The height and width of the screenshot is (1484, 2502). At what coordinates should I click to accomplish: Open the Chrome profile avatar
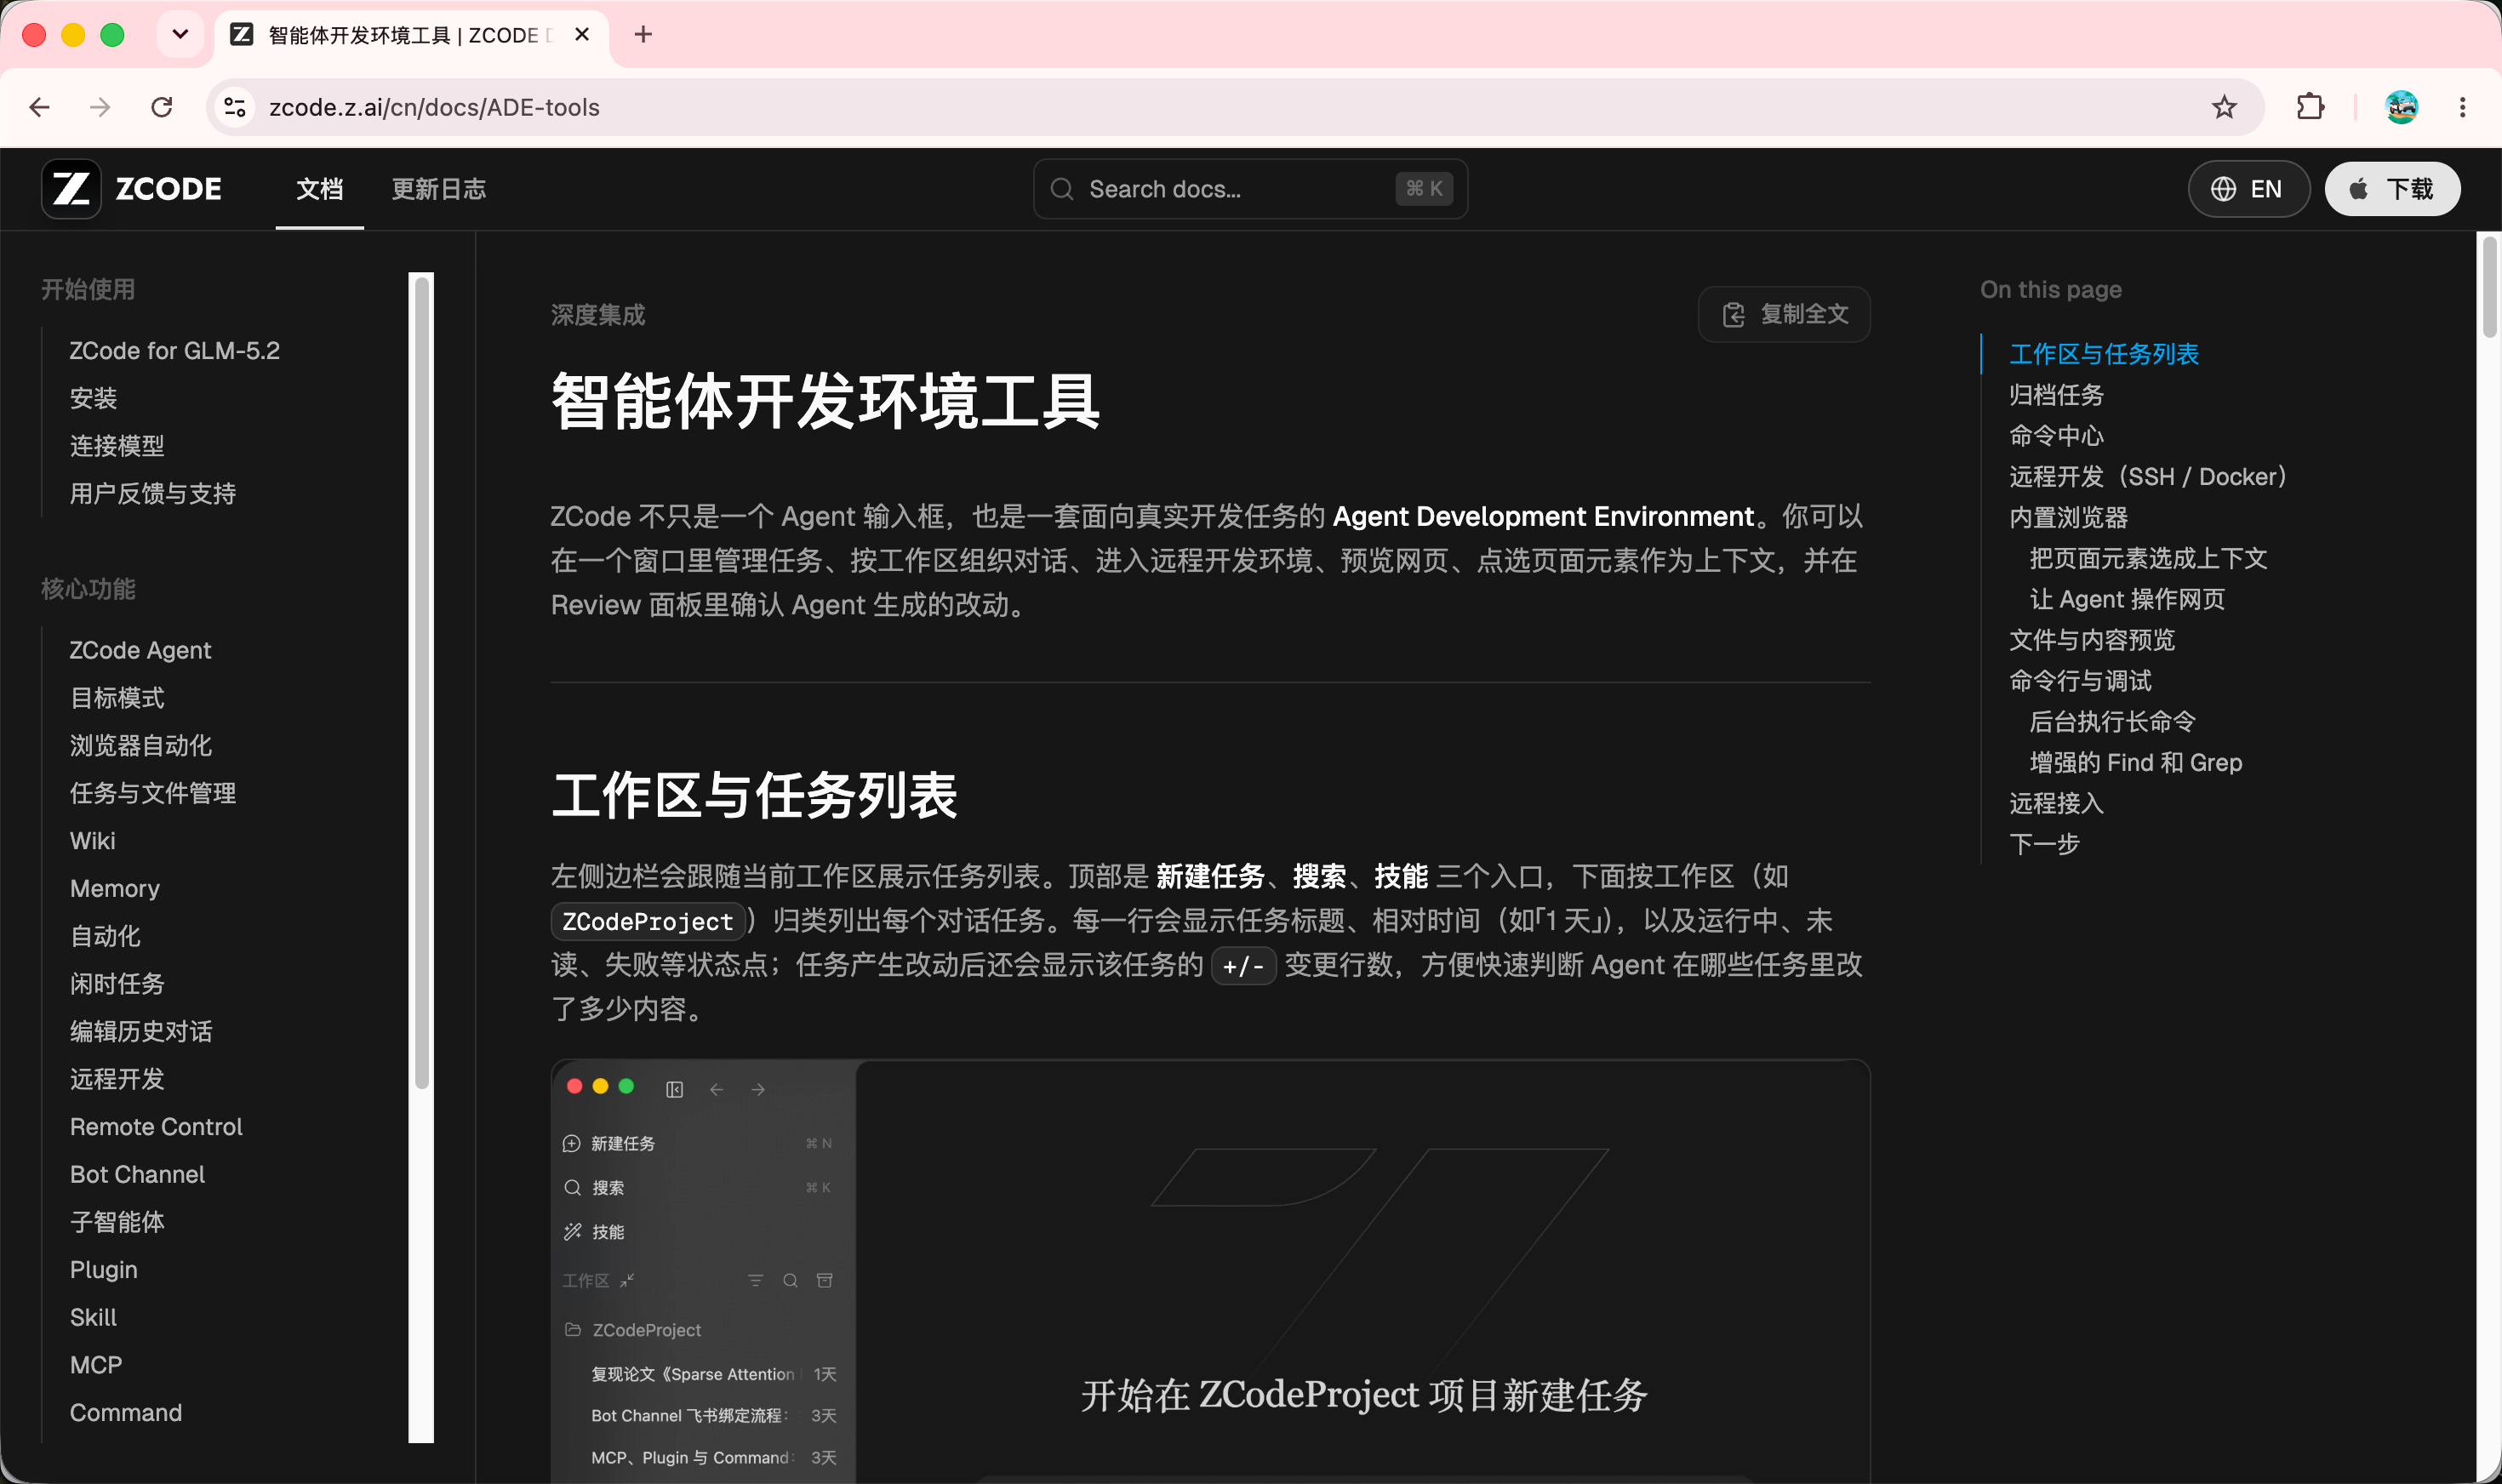pos(2401,107)
